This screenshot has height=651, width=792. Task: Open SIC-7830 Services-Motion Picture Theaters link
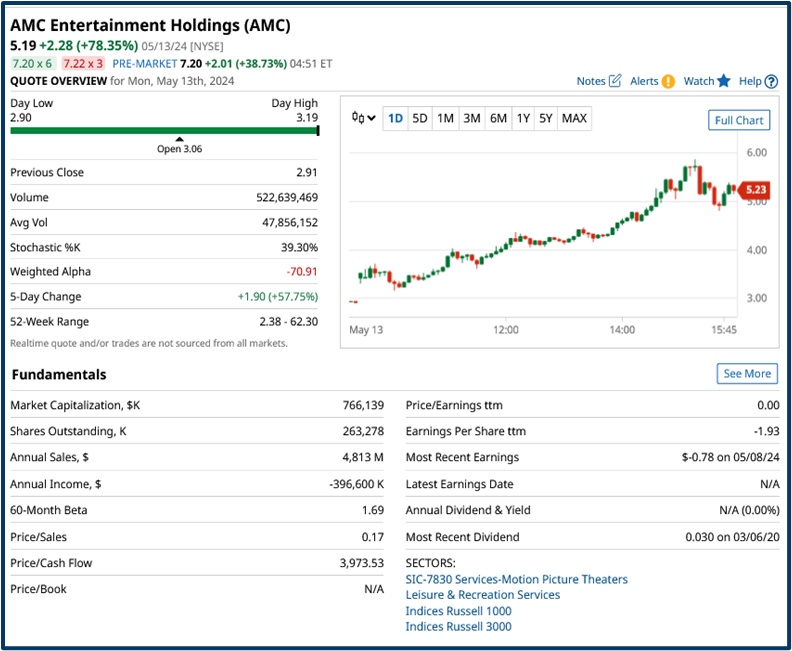point(516,579)
